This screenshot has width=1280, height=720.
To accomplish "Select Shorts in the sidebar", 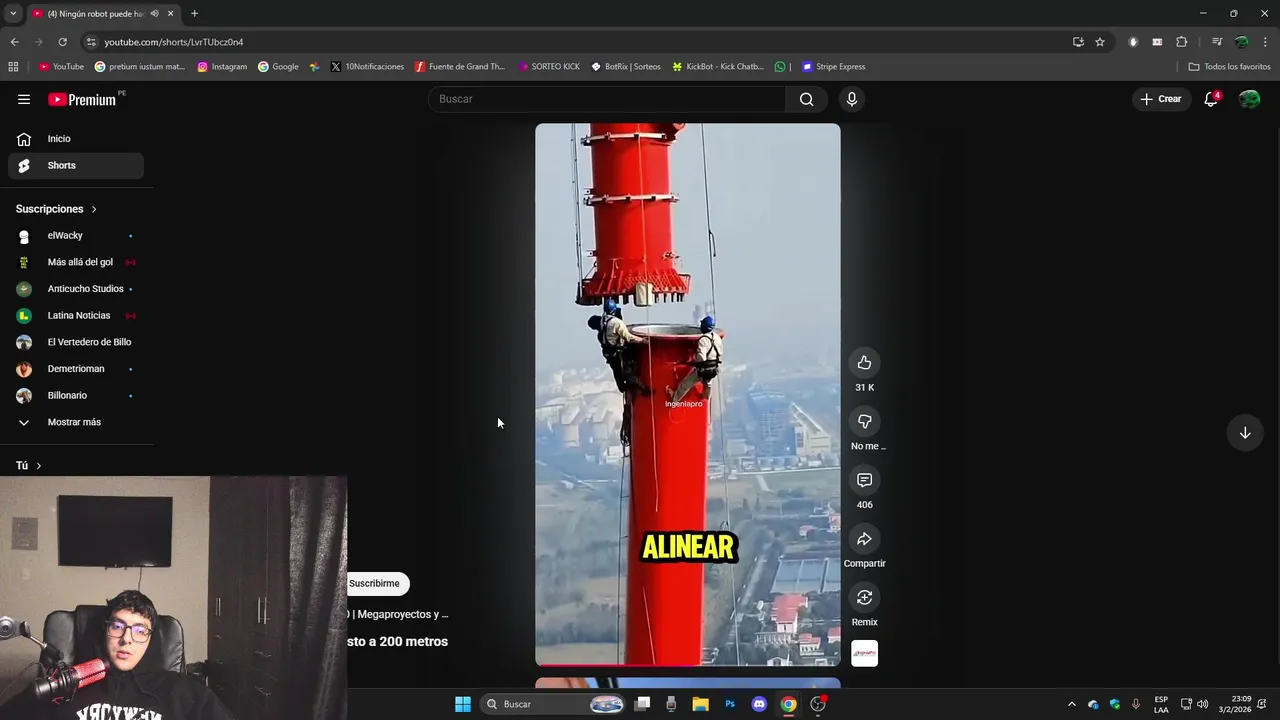I will [x=76, y=166].
